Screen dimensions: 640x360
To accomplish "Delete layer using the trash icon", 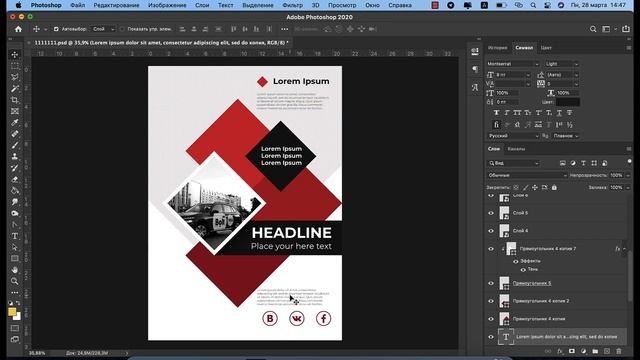I will tap(619, 351).
